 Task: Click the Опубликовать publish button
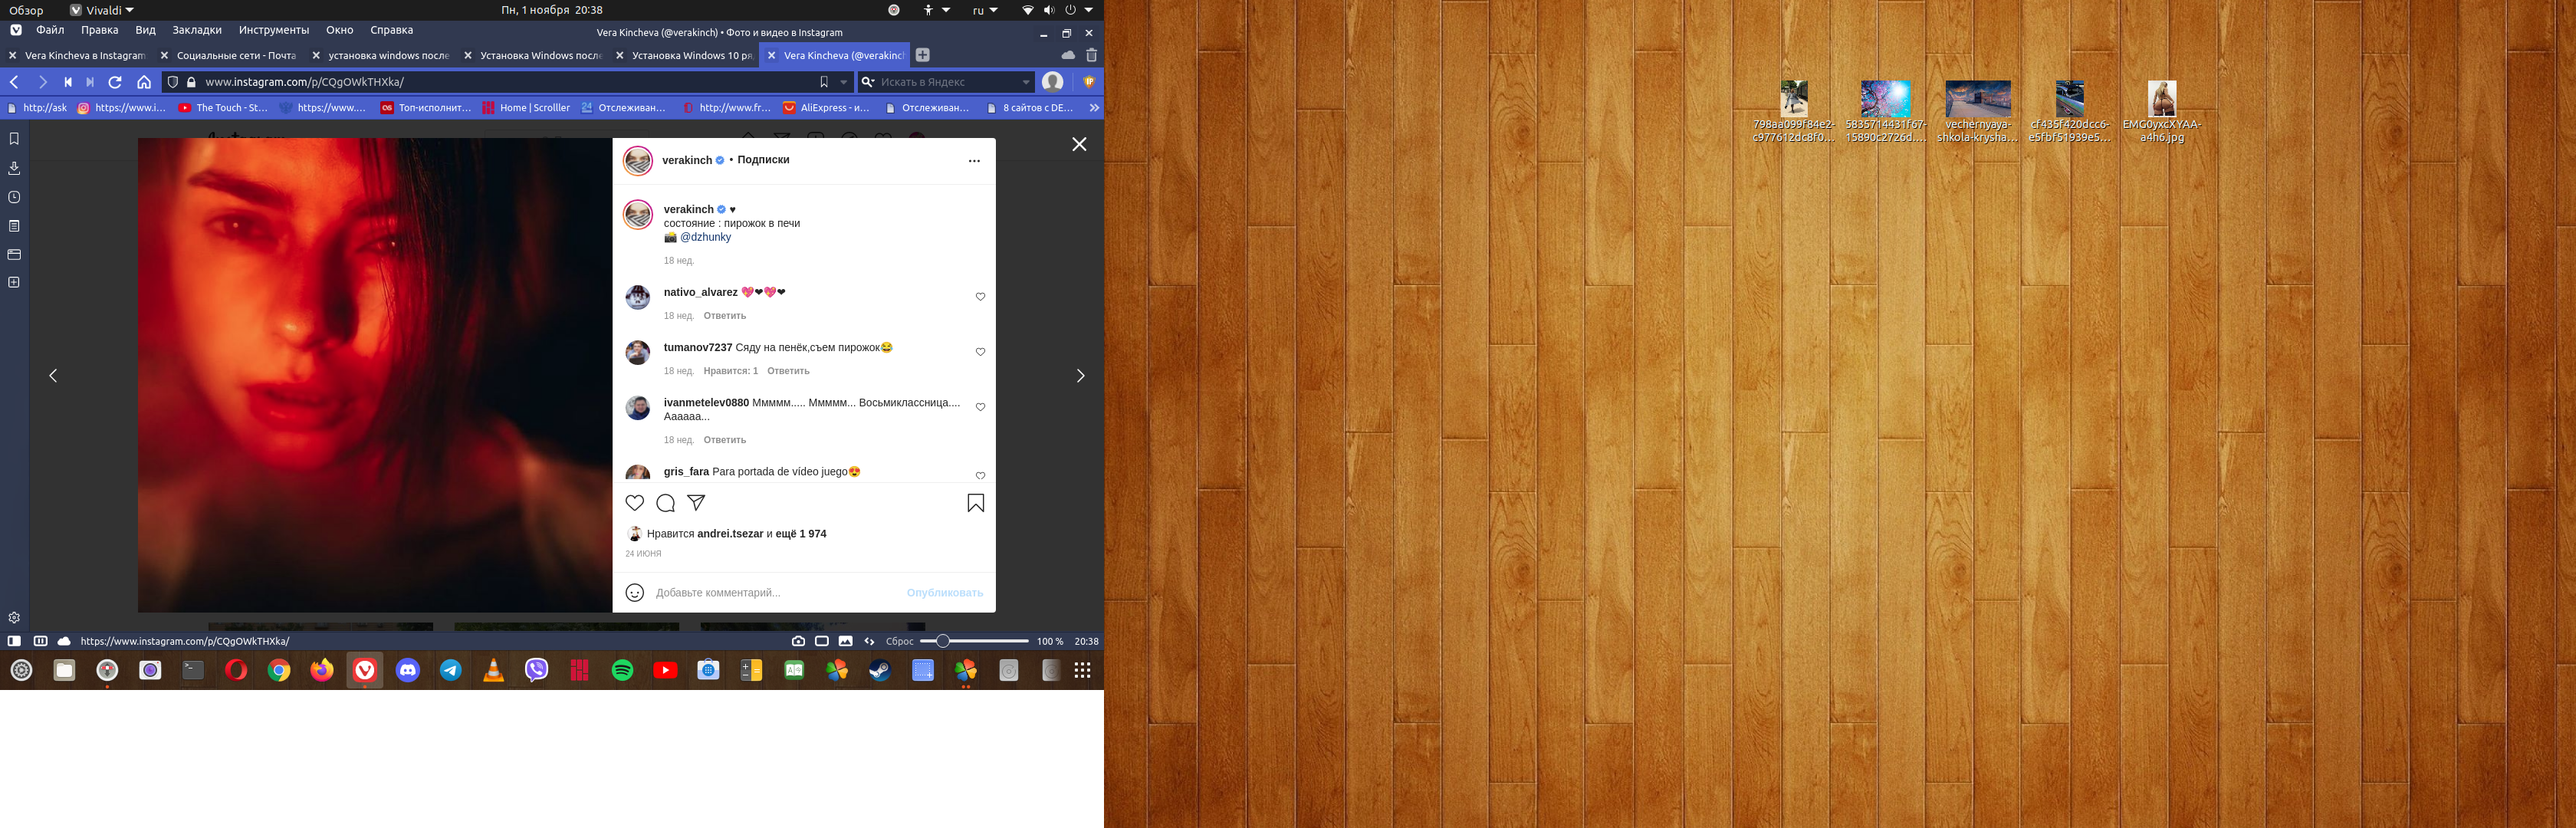pyautogui.click(x=944, y=593)
